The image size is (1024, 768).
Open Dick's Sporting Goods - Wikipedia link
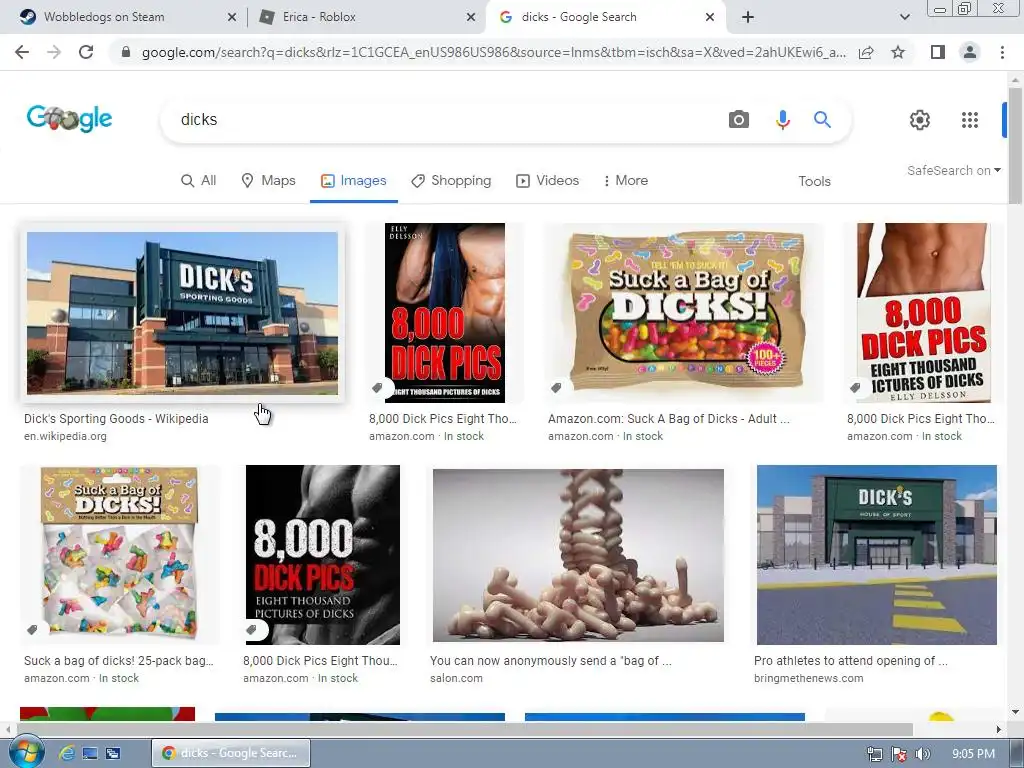[x=116, y=419]
